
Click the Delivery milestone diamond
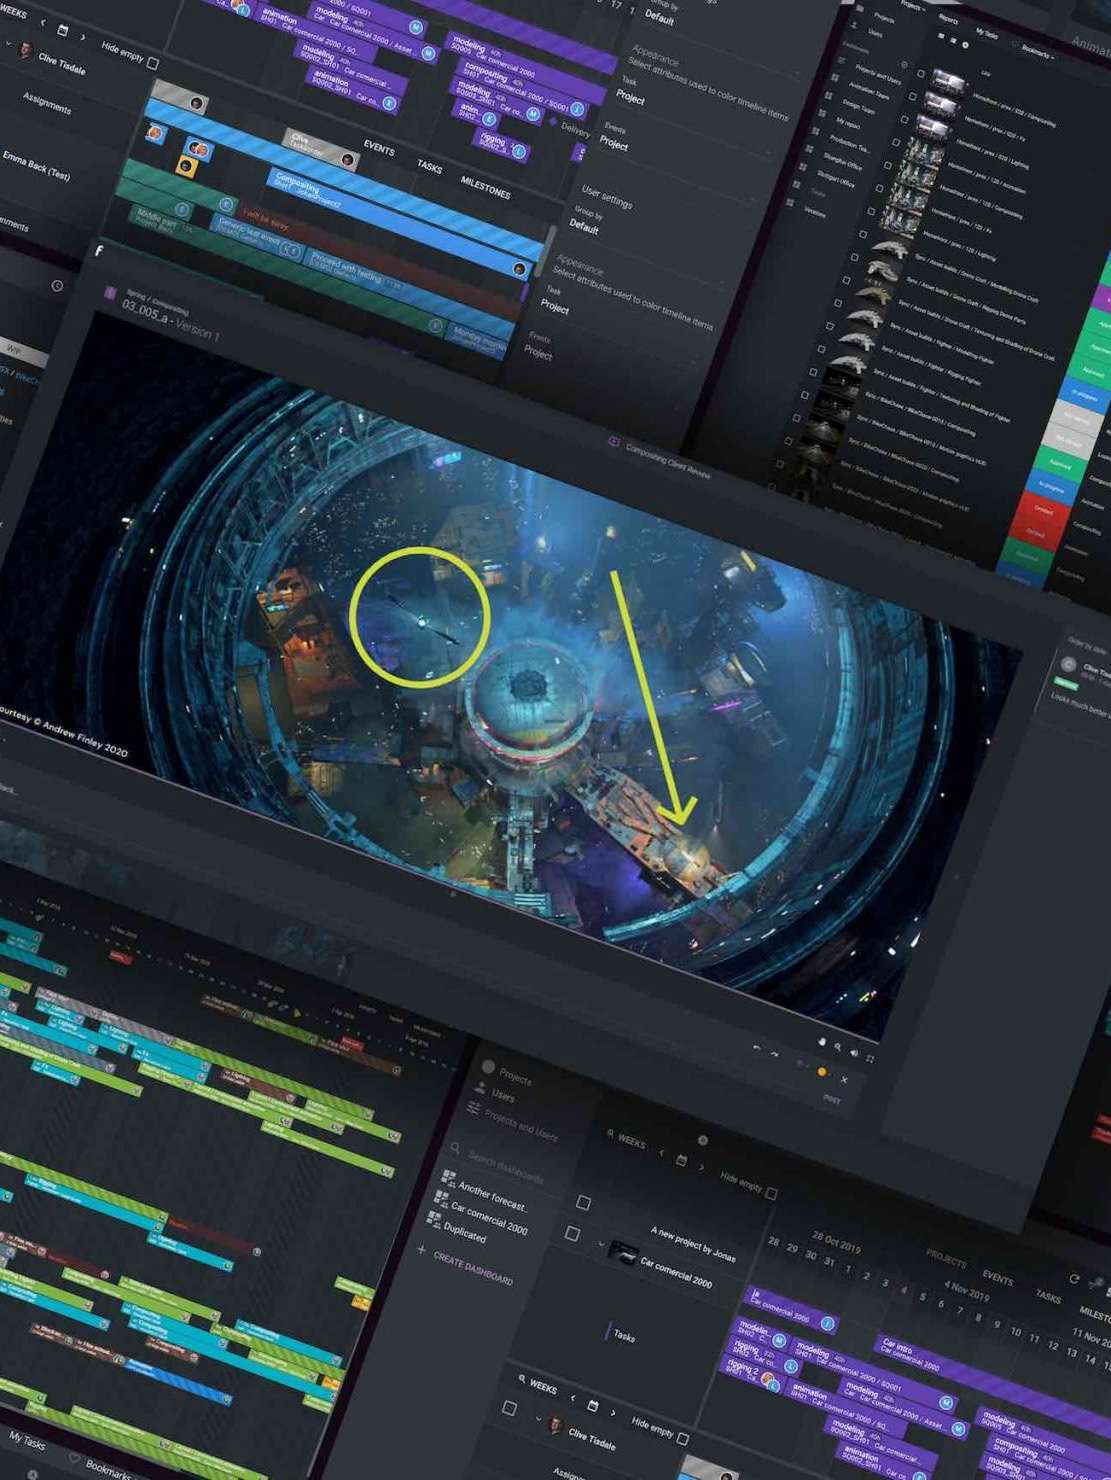click(553, 122)
